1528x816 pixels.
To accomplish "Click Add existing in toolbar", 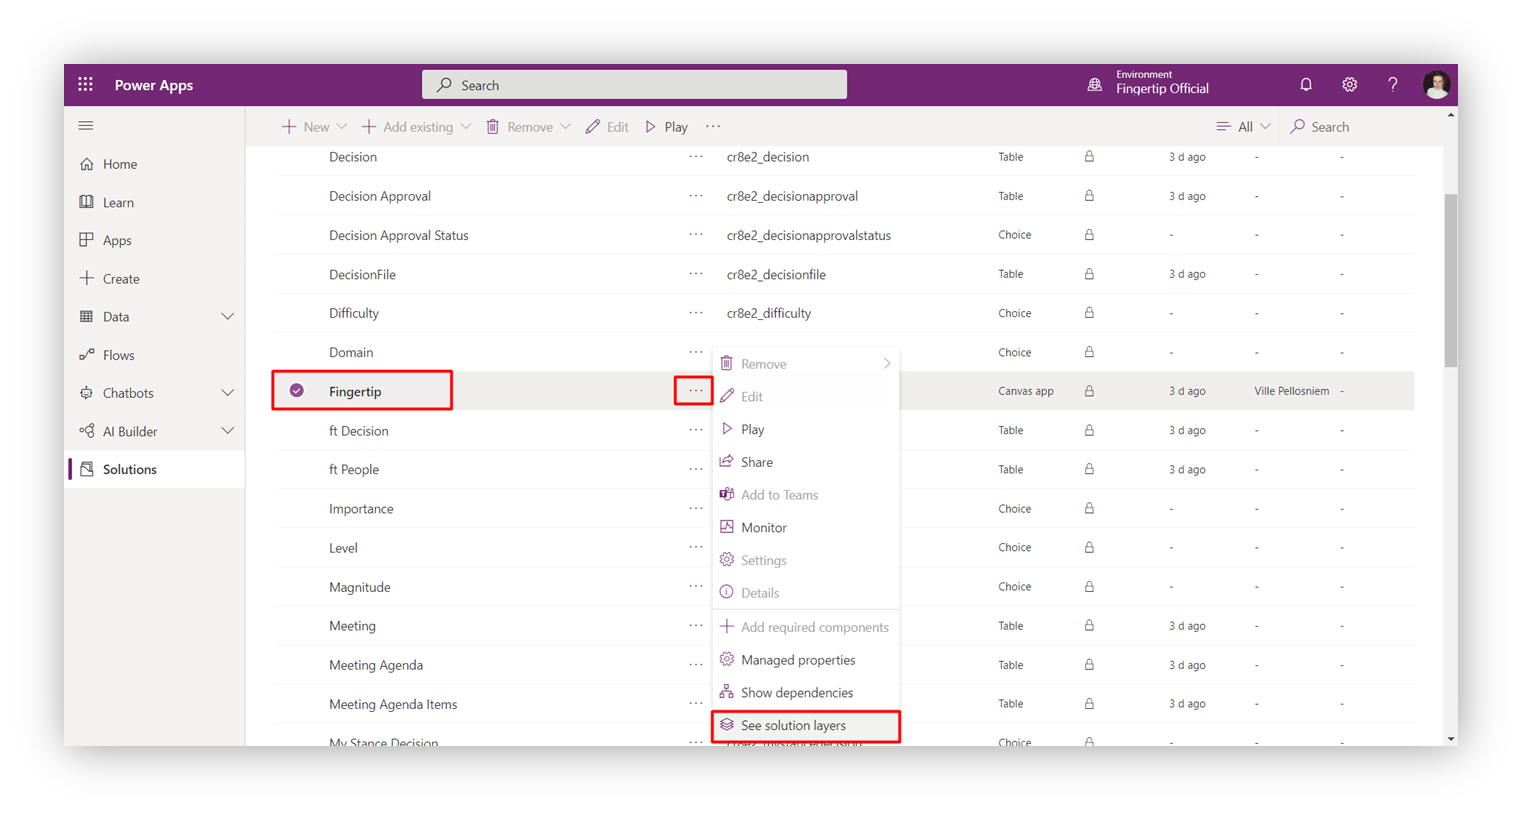I will coord(407,127).
